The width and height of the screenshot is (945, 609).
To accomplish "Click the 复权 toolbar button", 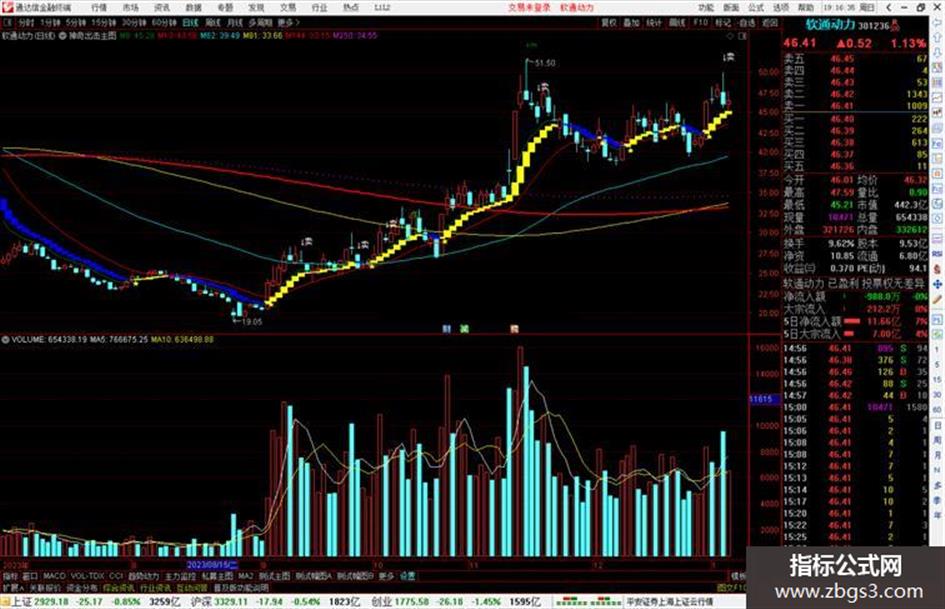I will 609,22.
